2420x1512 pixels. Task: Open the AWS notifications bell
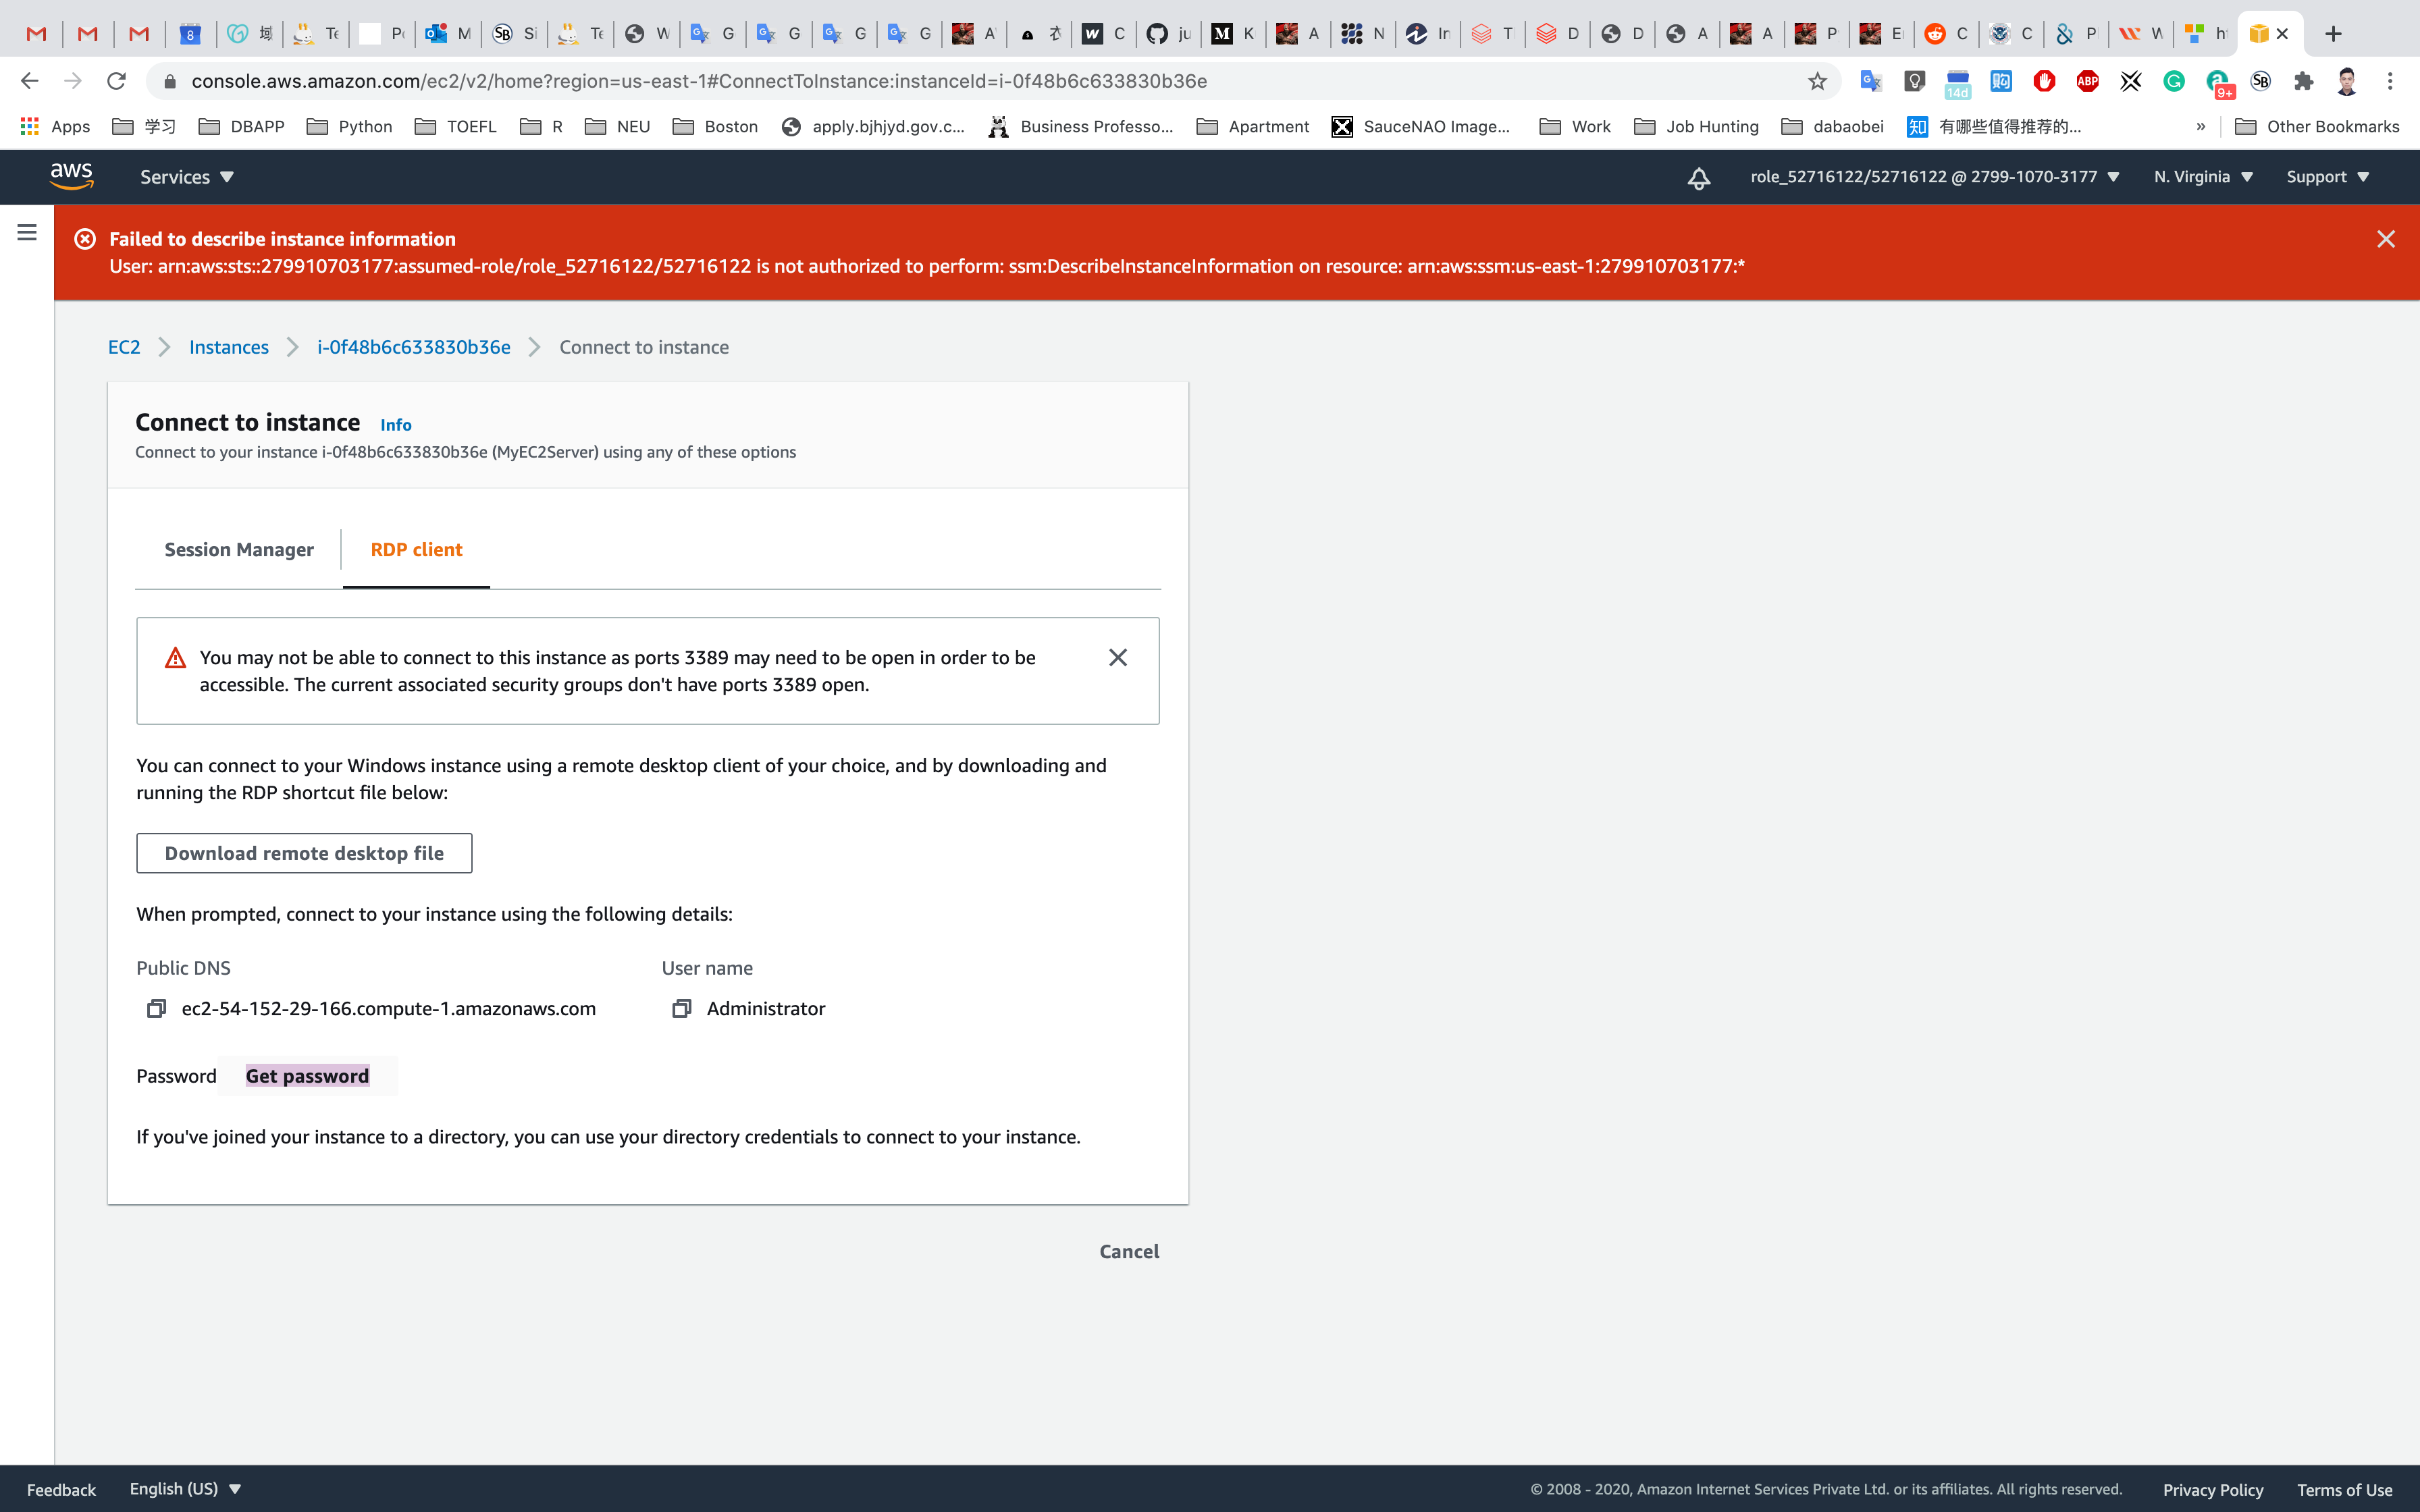[x=1698, y=178]
